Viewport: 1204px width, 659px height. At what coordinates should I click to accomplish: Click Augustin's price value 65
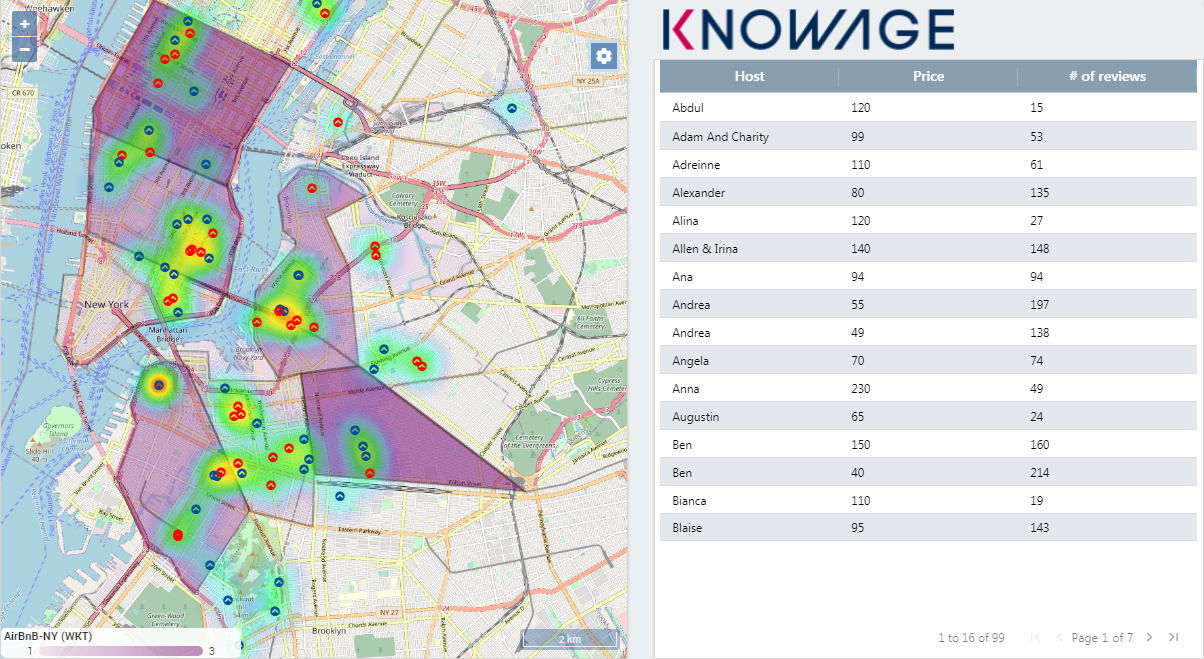coord(858,416)
